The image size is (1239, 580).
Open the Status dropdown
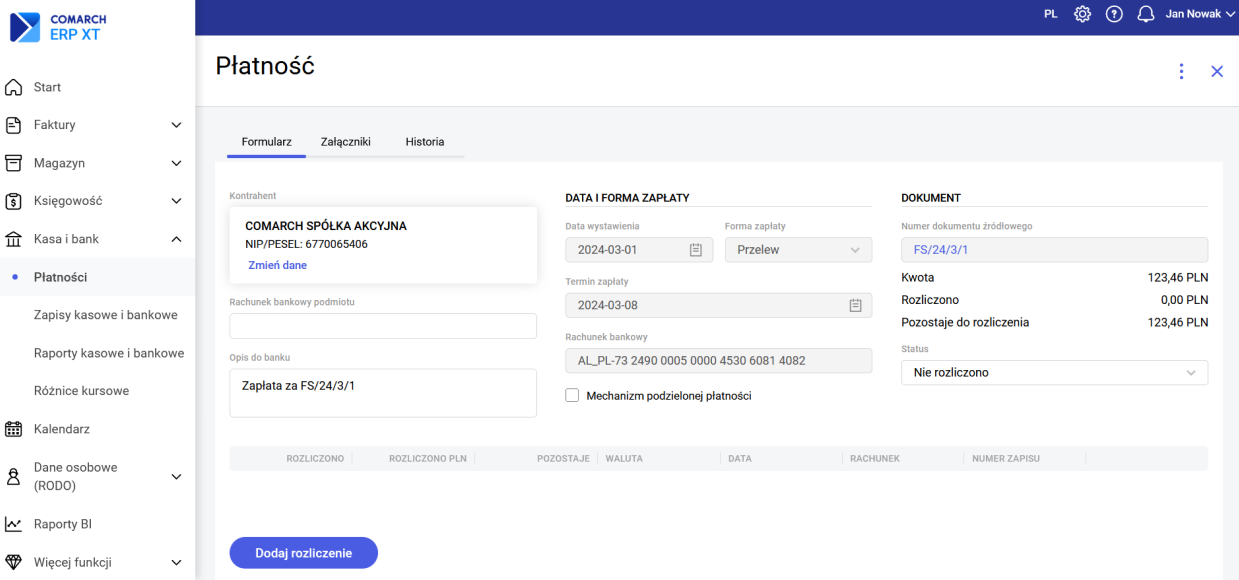tap(1054, 372)
